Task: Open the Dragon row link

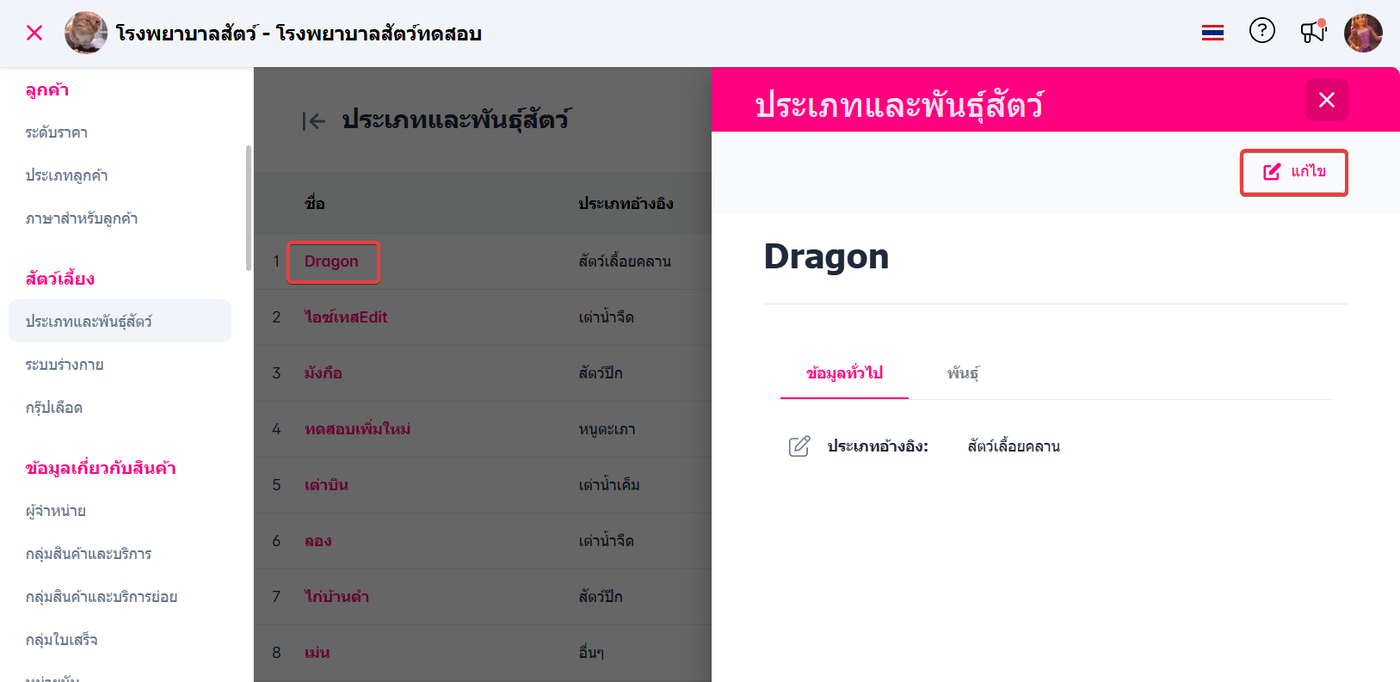Action: pos(332,261)
